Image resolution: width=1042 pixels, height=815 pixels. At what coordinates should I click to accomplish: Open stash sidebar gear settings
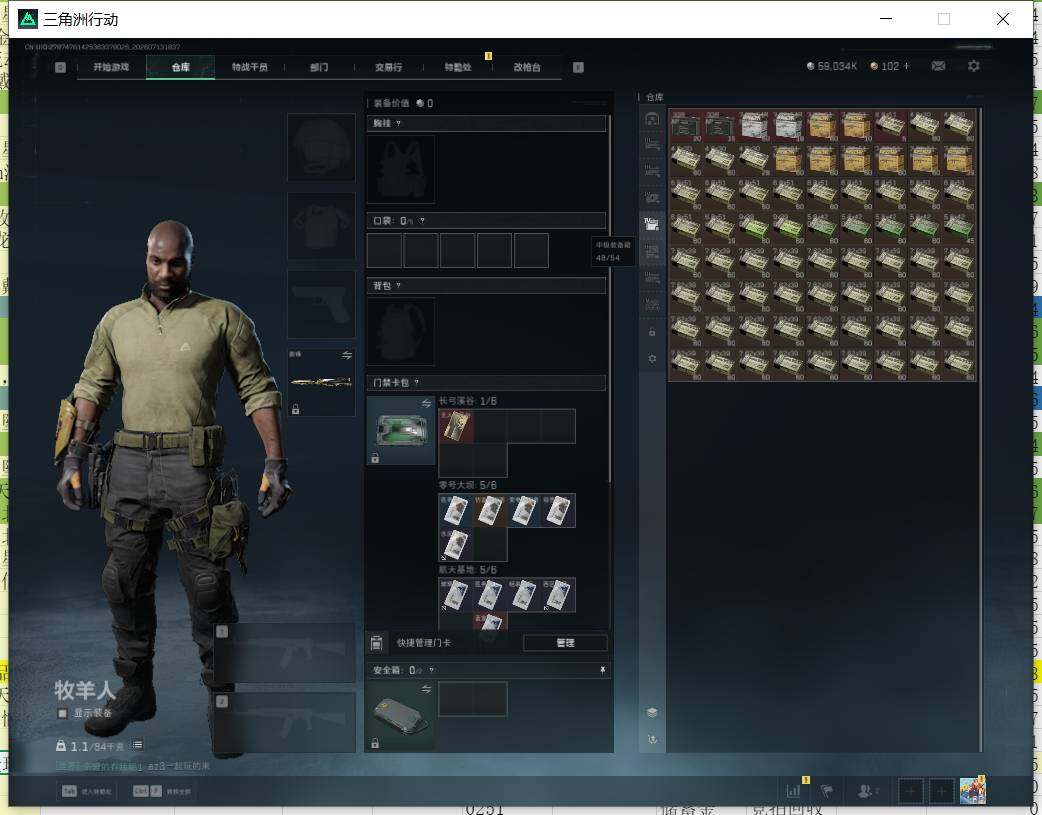pos(652,358)
